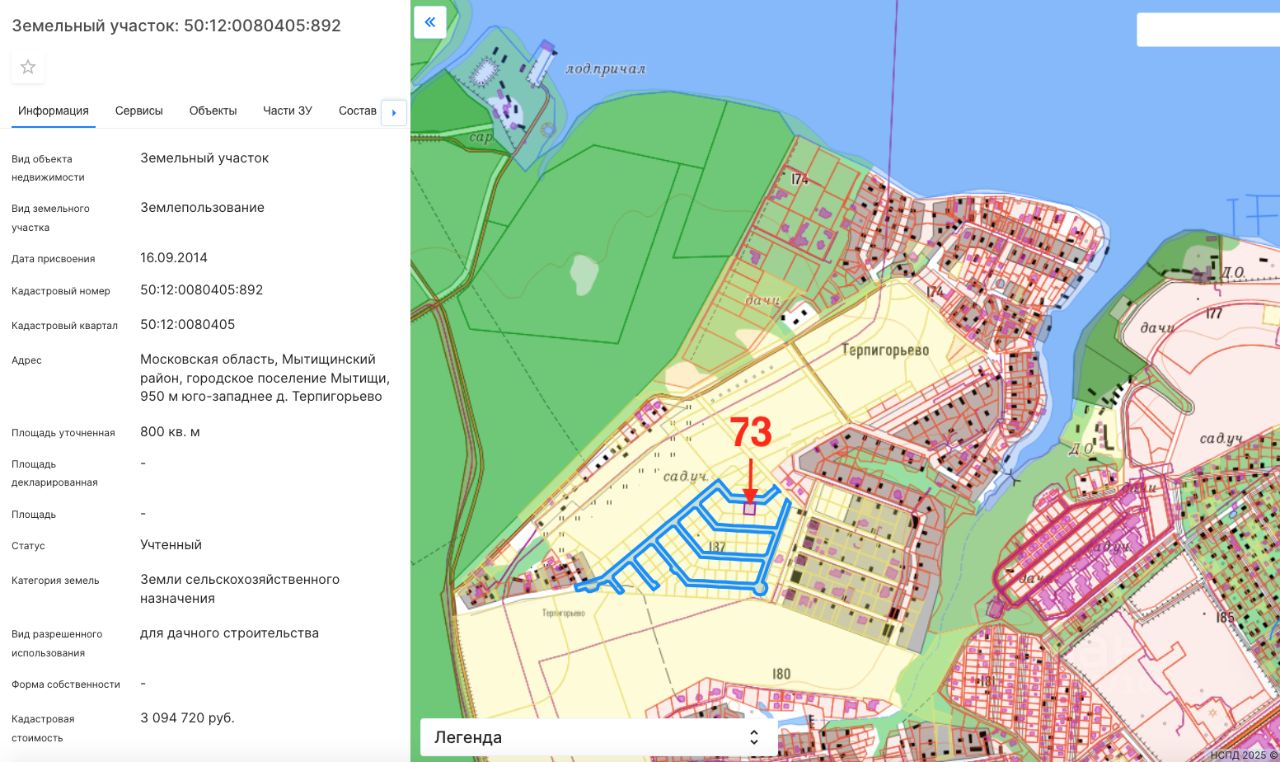The image size is (1280, 762).
Task: Open the Состав tab
Action: [x=358, y=111]
